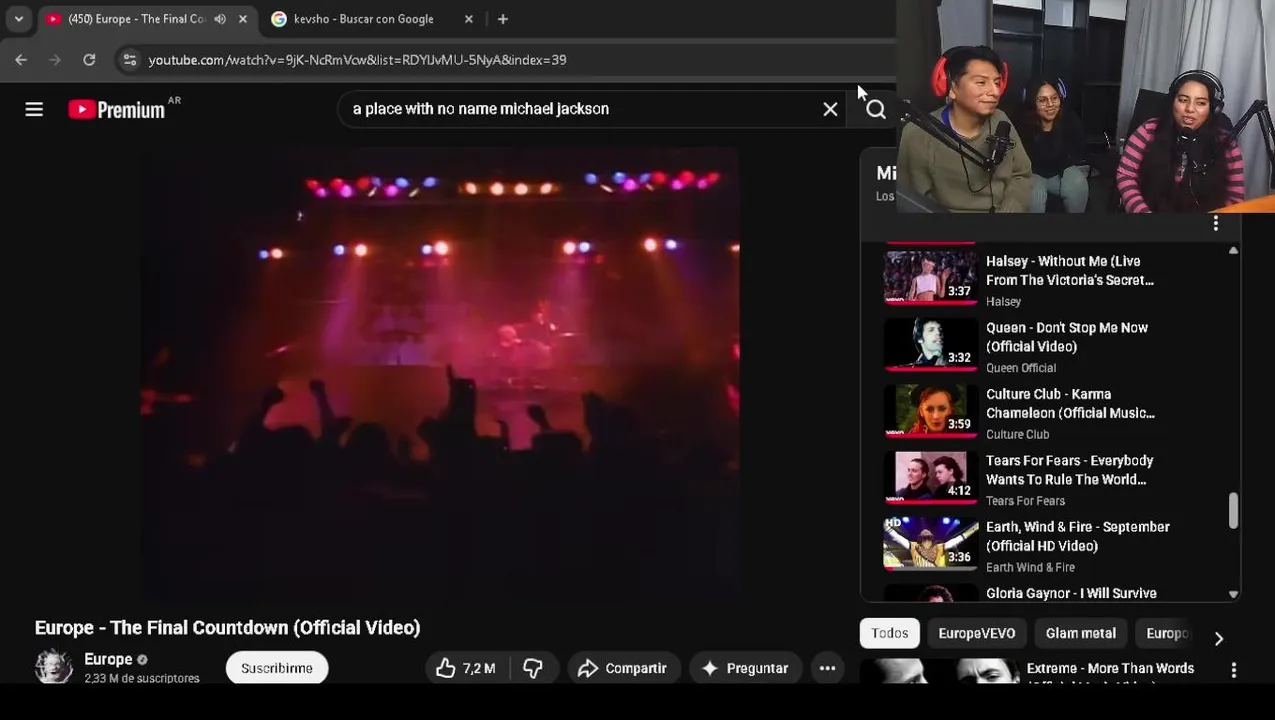Open Tears For Fears channel name

[x=1025, y=501]
